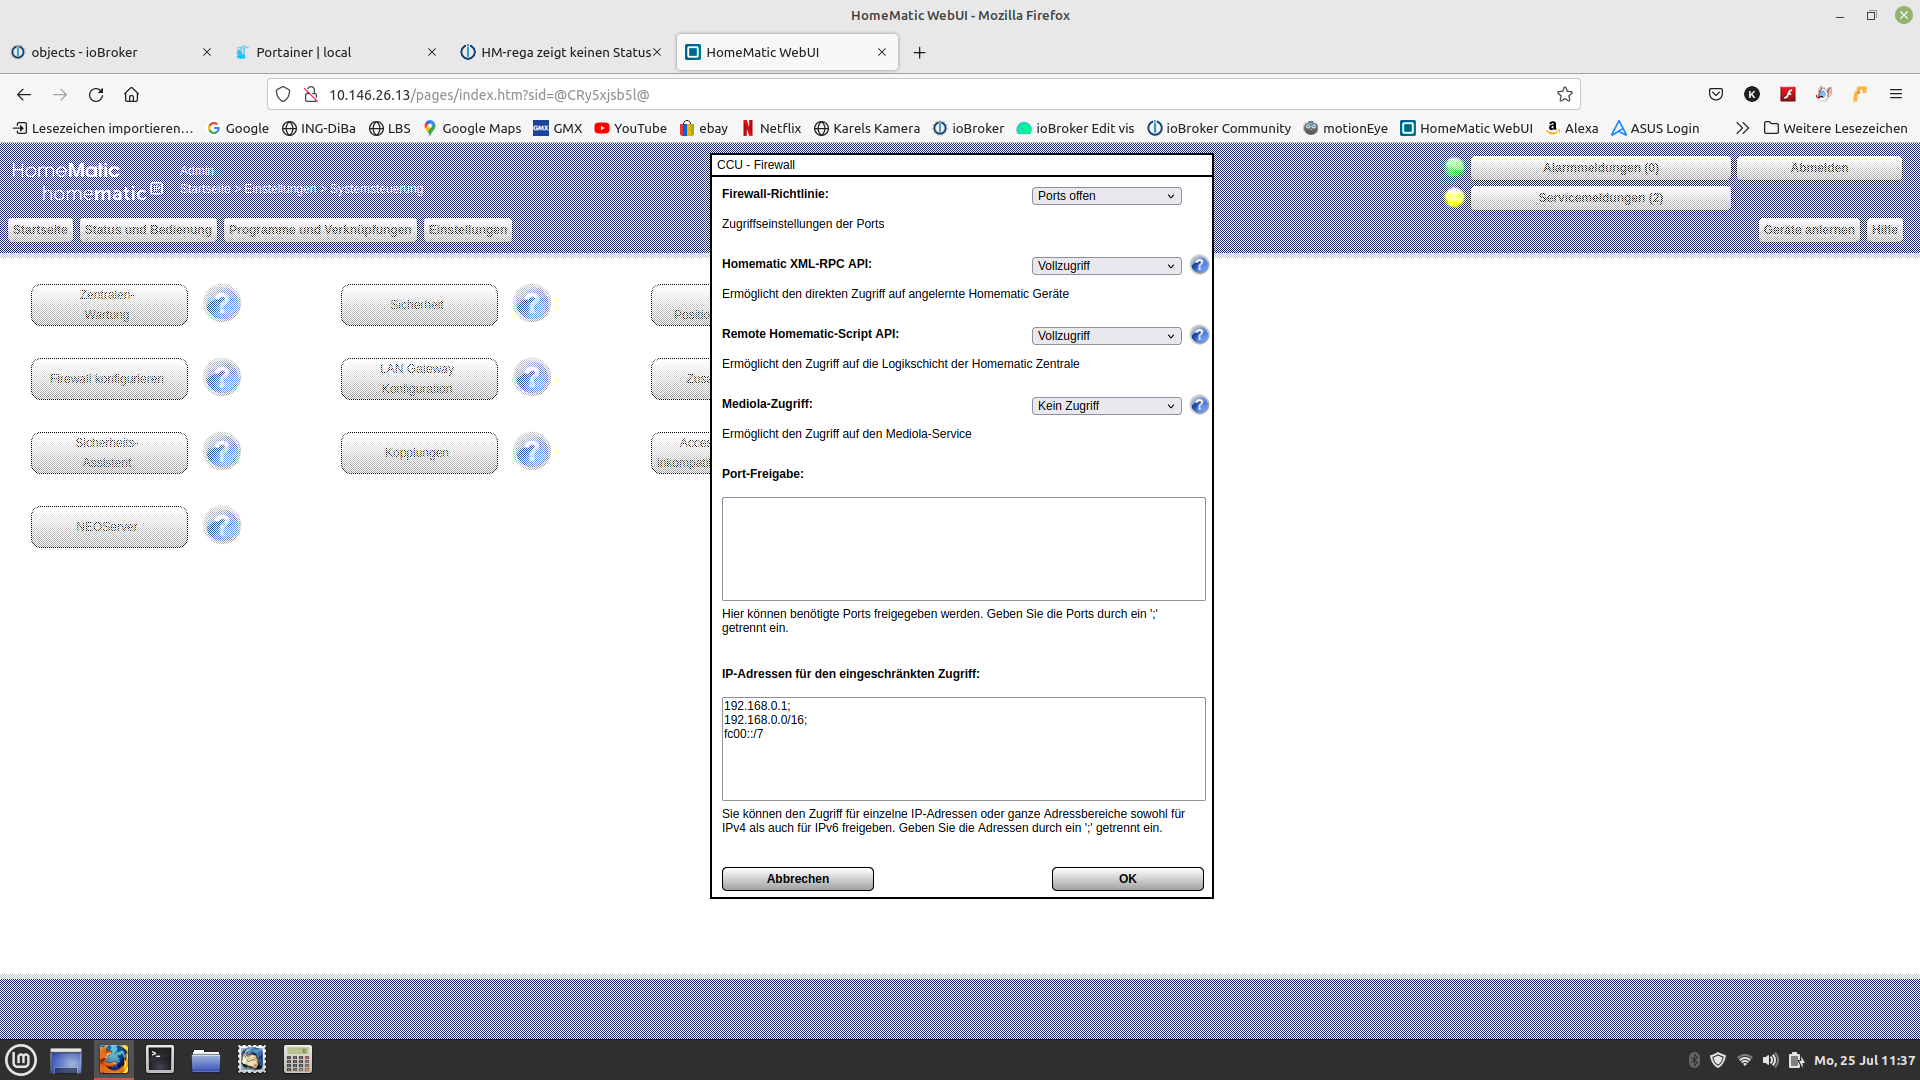The image size is (1920, 1080).
Task: Open Status und Bedienung menu
Action: tap(148, 230)
